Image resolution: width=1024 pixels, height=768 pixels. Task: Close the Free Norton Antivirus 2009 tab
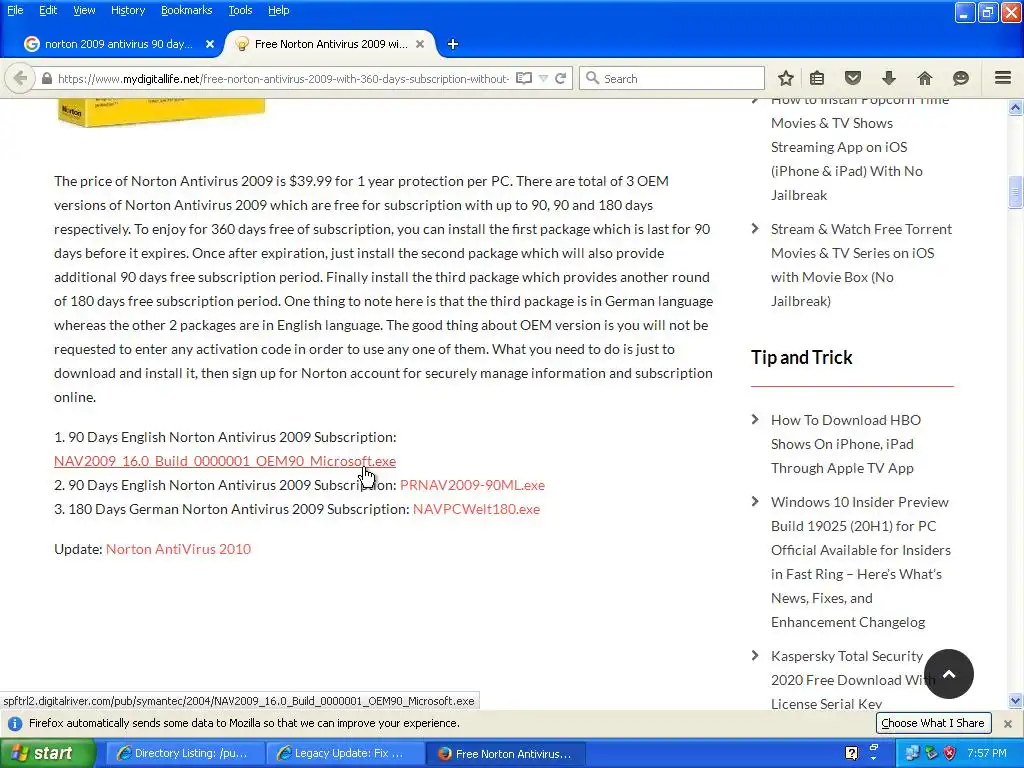[420, 44]
